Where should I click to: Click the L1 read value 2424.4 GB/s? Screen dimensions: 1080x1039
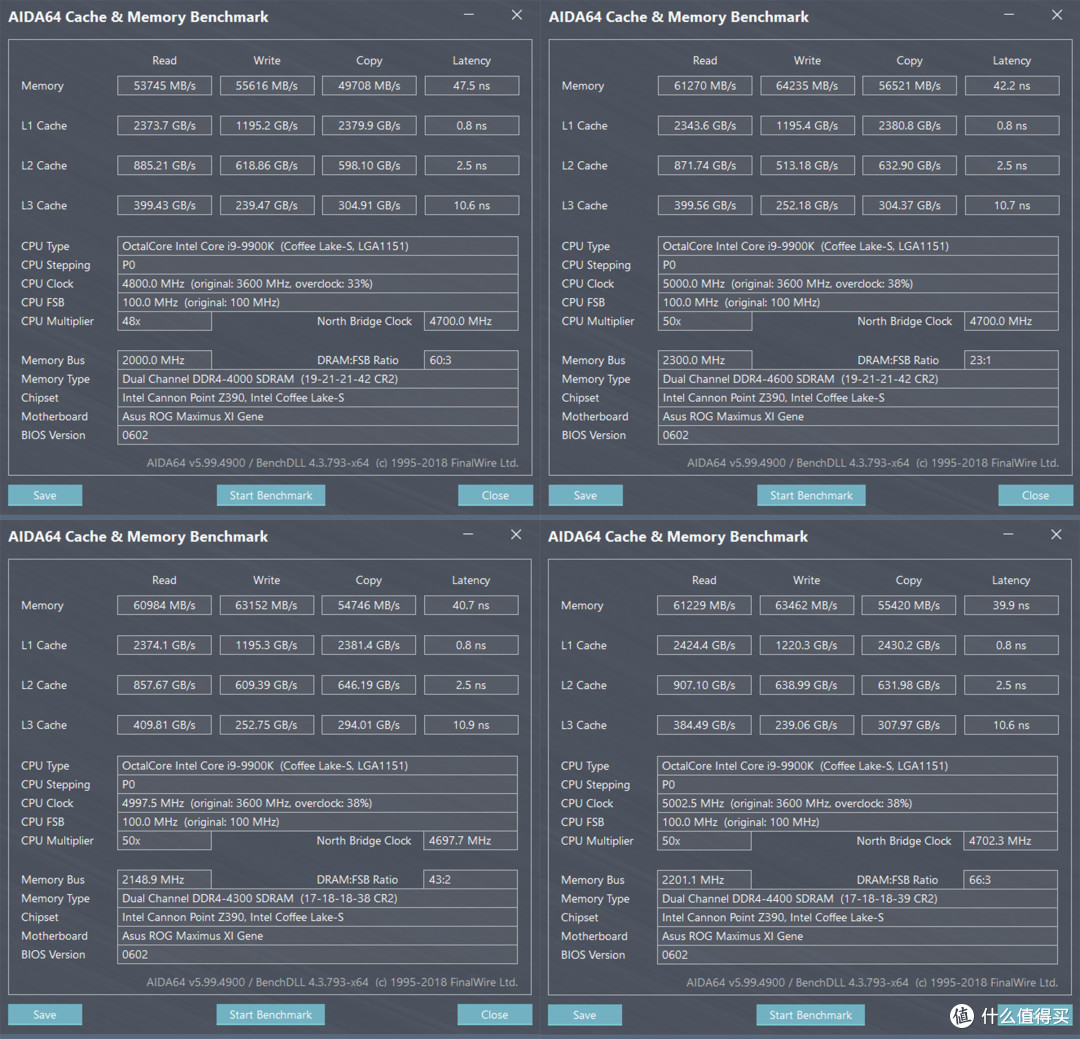tap(704, 646)
